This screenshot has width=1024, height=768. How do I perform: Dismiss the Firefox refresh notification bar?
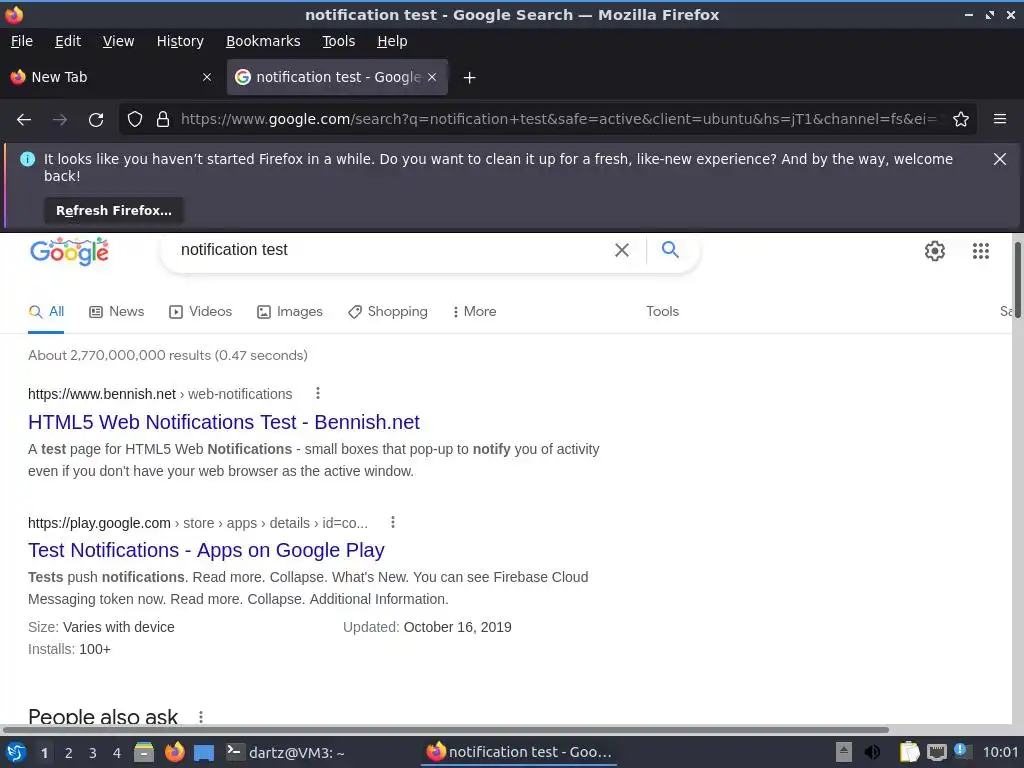999,159
